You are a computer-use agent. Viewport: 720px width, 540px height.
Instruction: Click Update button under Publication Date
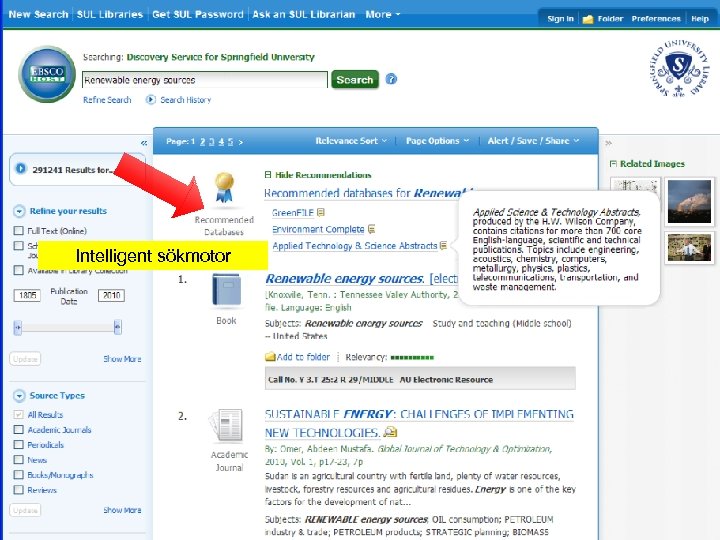[25, 359]
